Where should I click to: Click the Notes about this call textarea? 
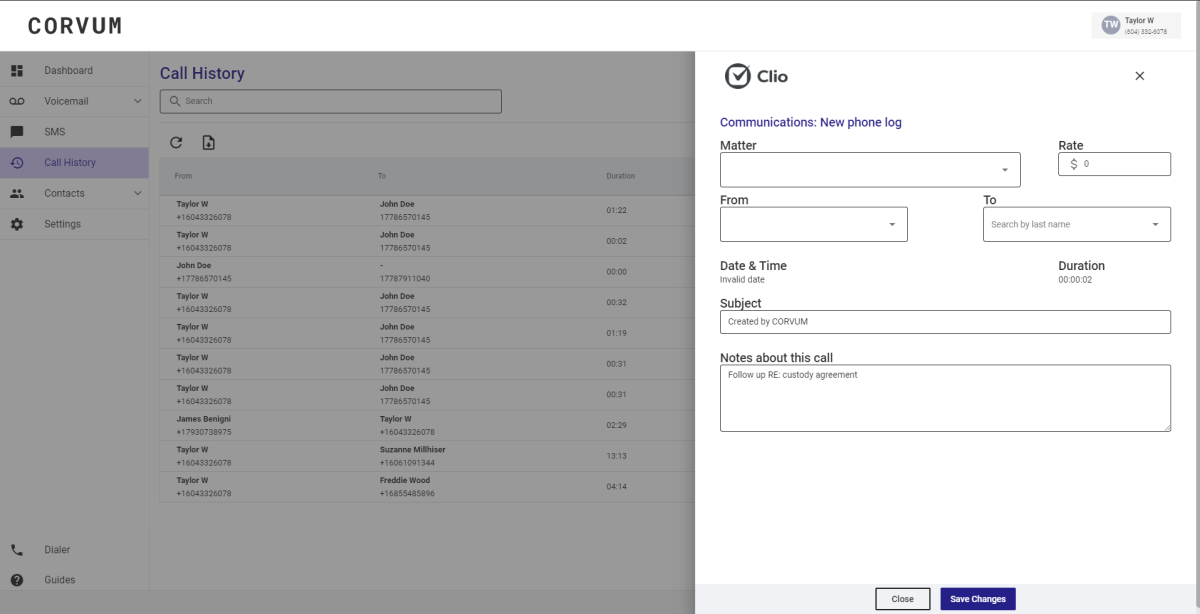click(944, 398)
